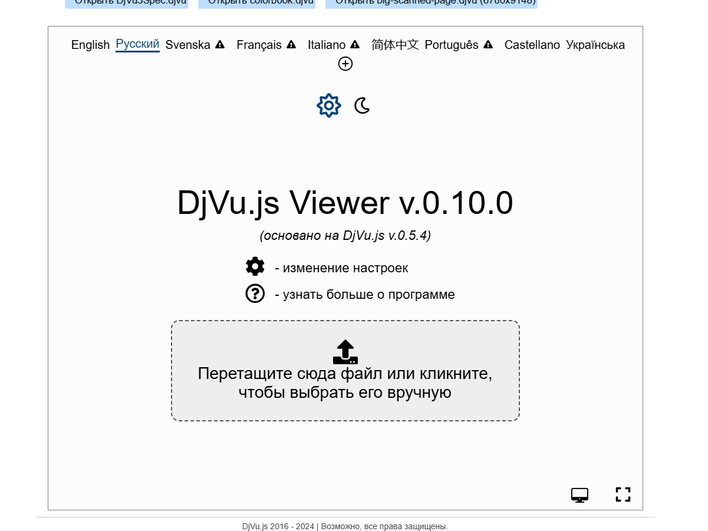Image resolution: width=708 pixels, height=531 pixels.
Task: Click footer copyright DjVu.js 2016 - 2024
Action: (x=345, y=526)
